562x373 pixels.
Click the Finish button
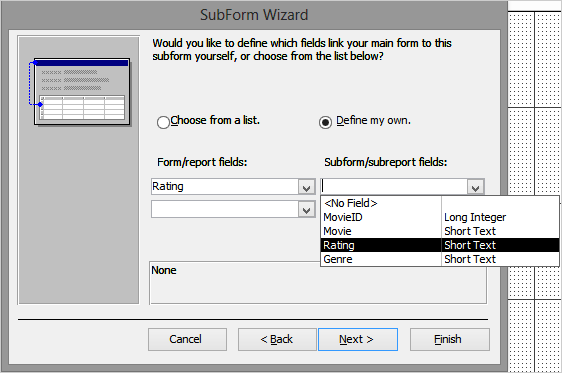(449, 339)
